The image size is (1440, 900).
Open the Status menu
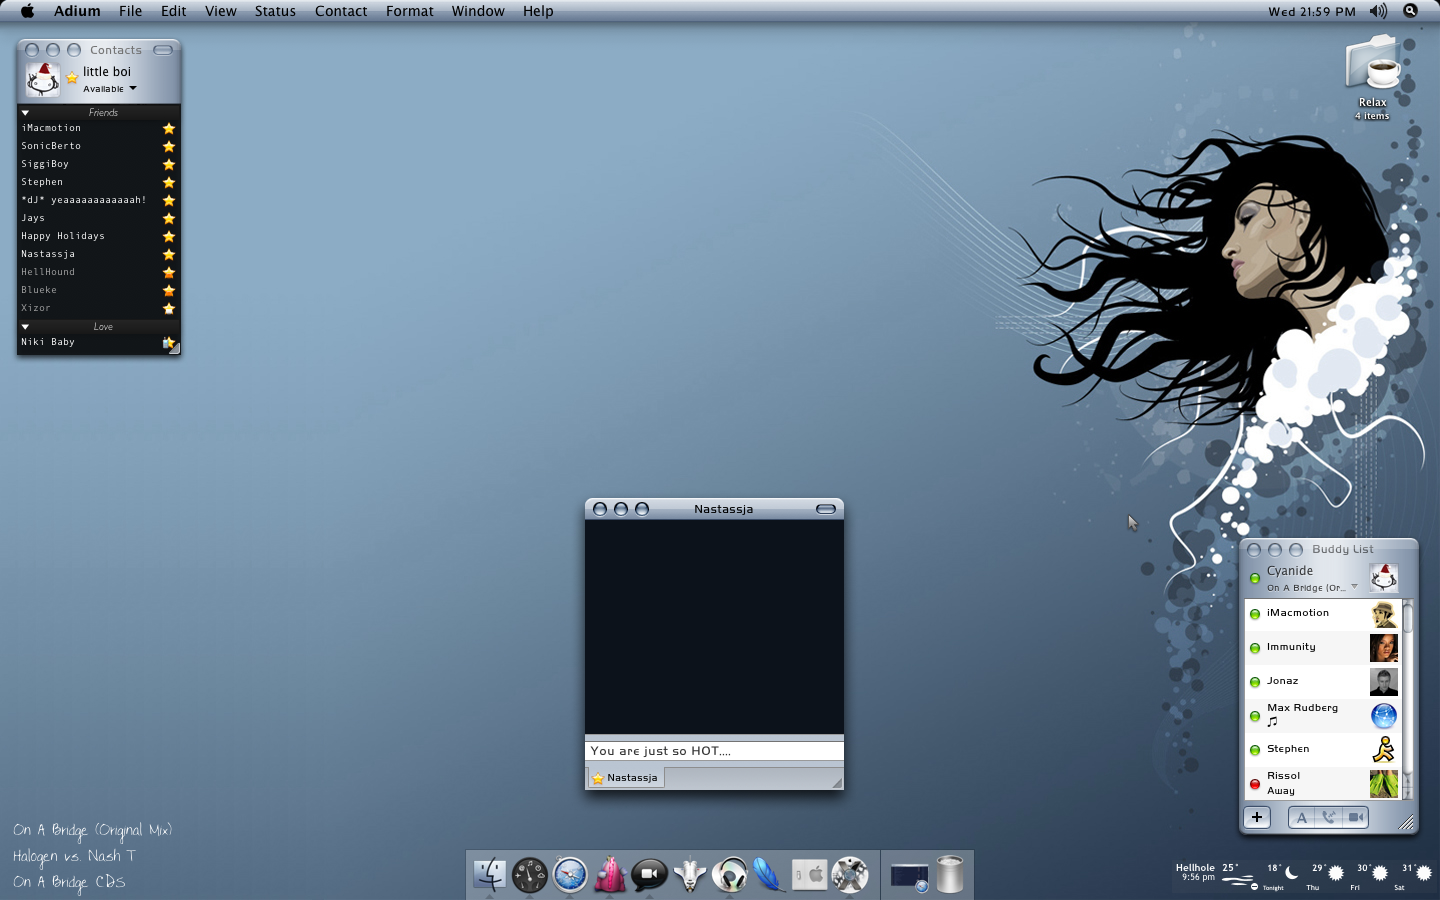(x=275, y=11)
